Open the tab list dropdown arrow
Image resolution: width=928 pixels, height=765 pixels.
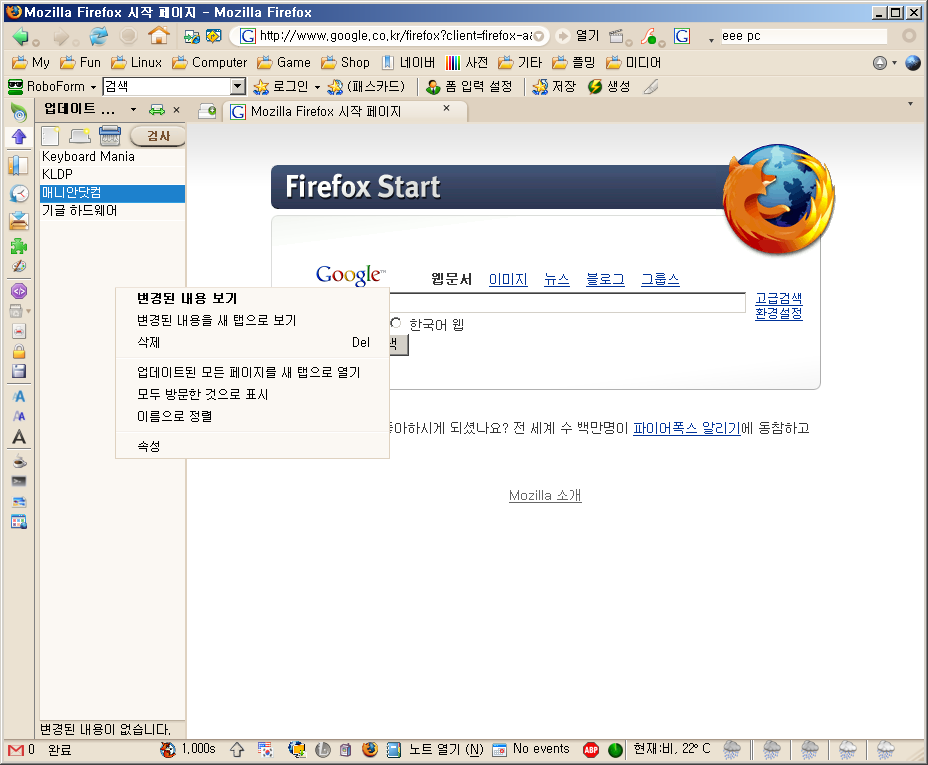(x=910, y=104)
